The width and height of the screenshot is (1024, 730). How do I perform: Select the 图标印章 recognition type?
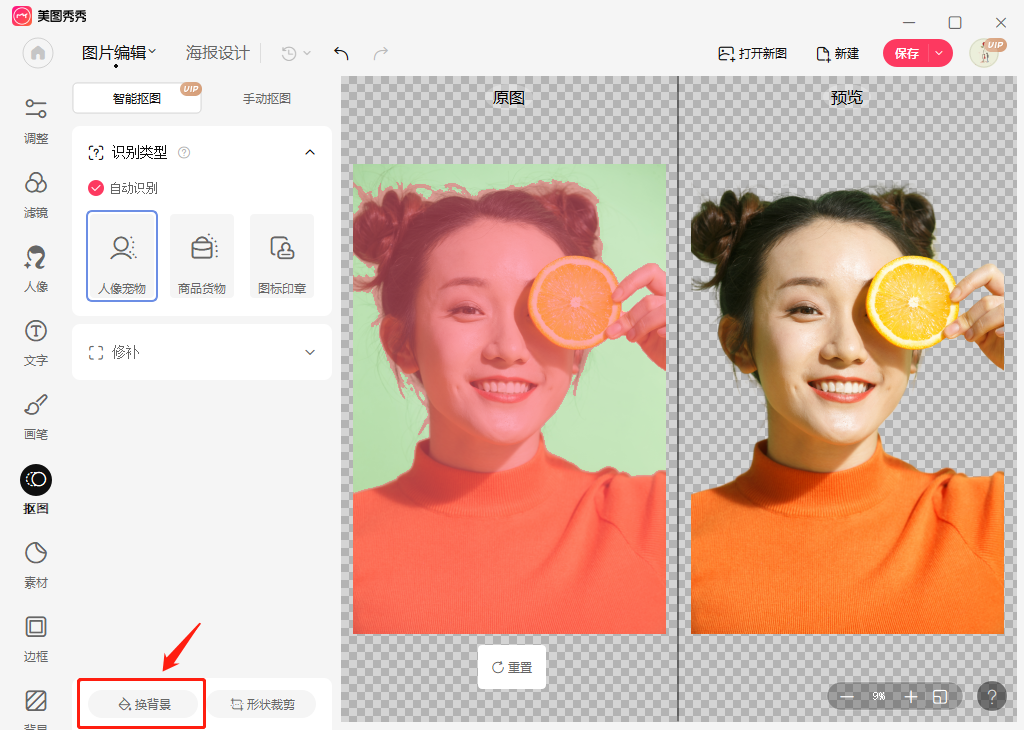click(x=283, y=256)
